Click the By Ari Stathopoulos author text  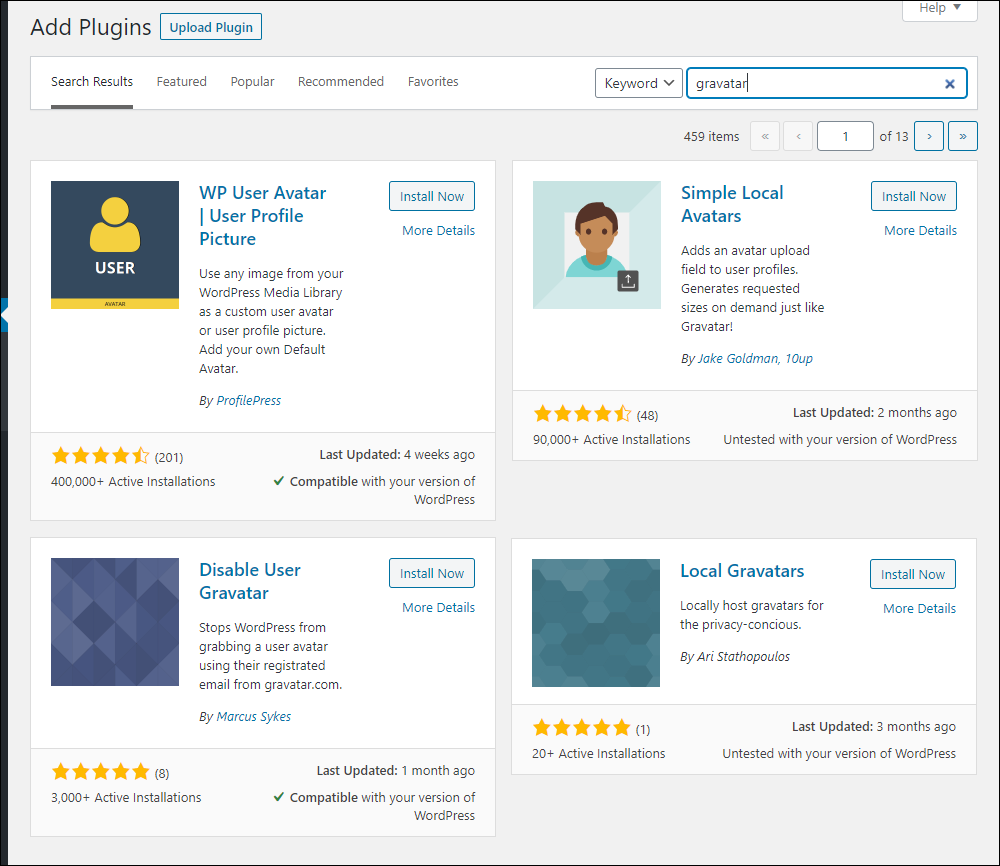click(x=735, y=656)
